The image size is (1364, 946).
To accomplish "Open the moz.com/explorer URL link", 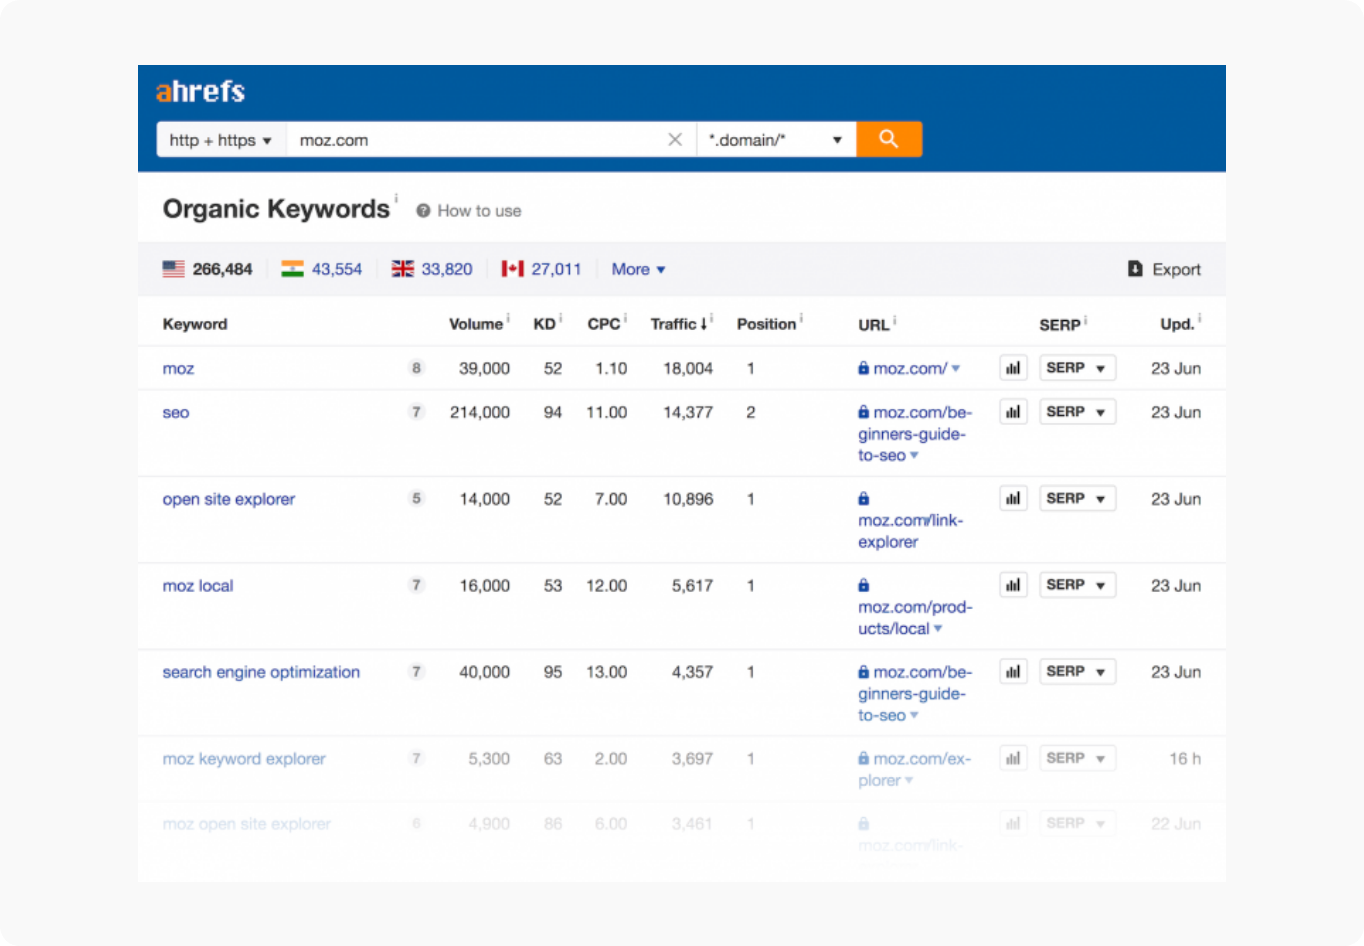I will click(x=914, y=770).
